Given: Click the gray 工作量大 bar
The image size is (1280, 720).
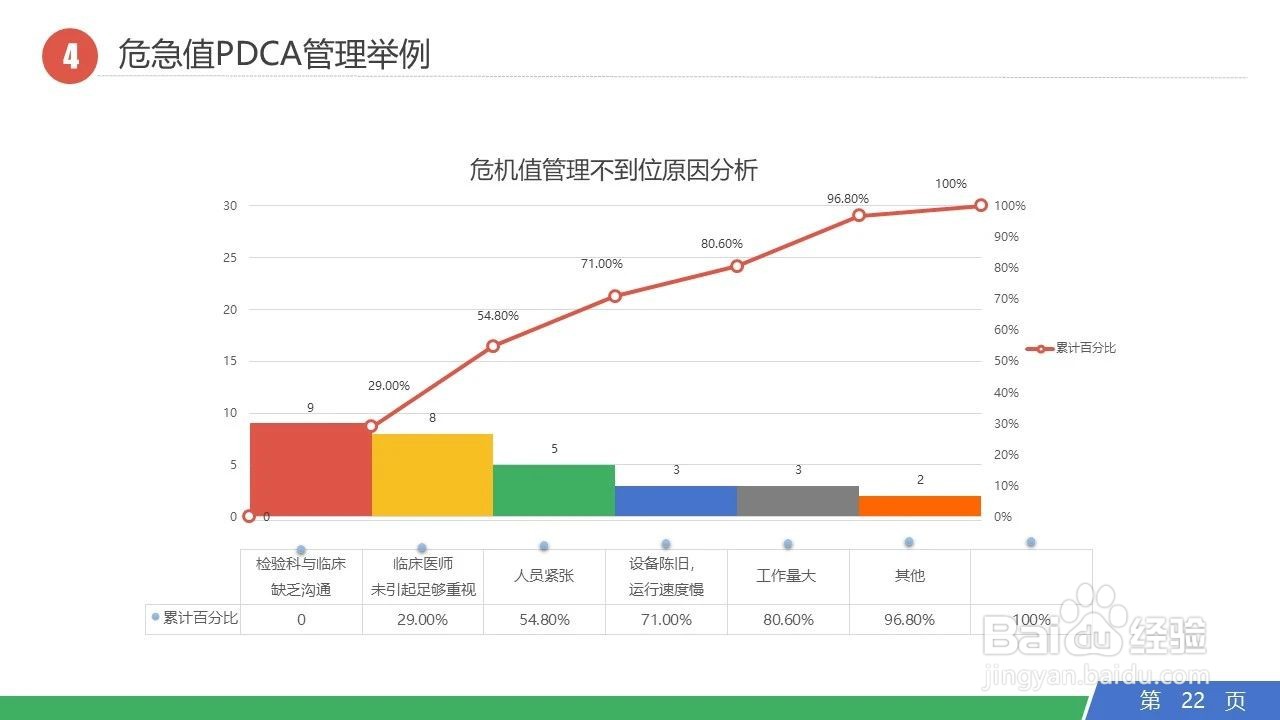Looking at the screenshot, I should pyautogui.click(x=797, y=502).
